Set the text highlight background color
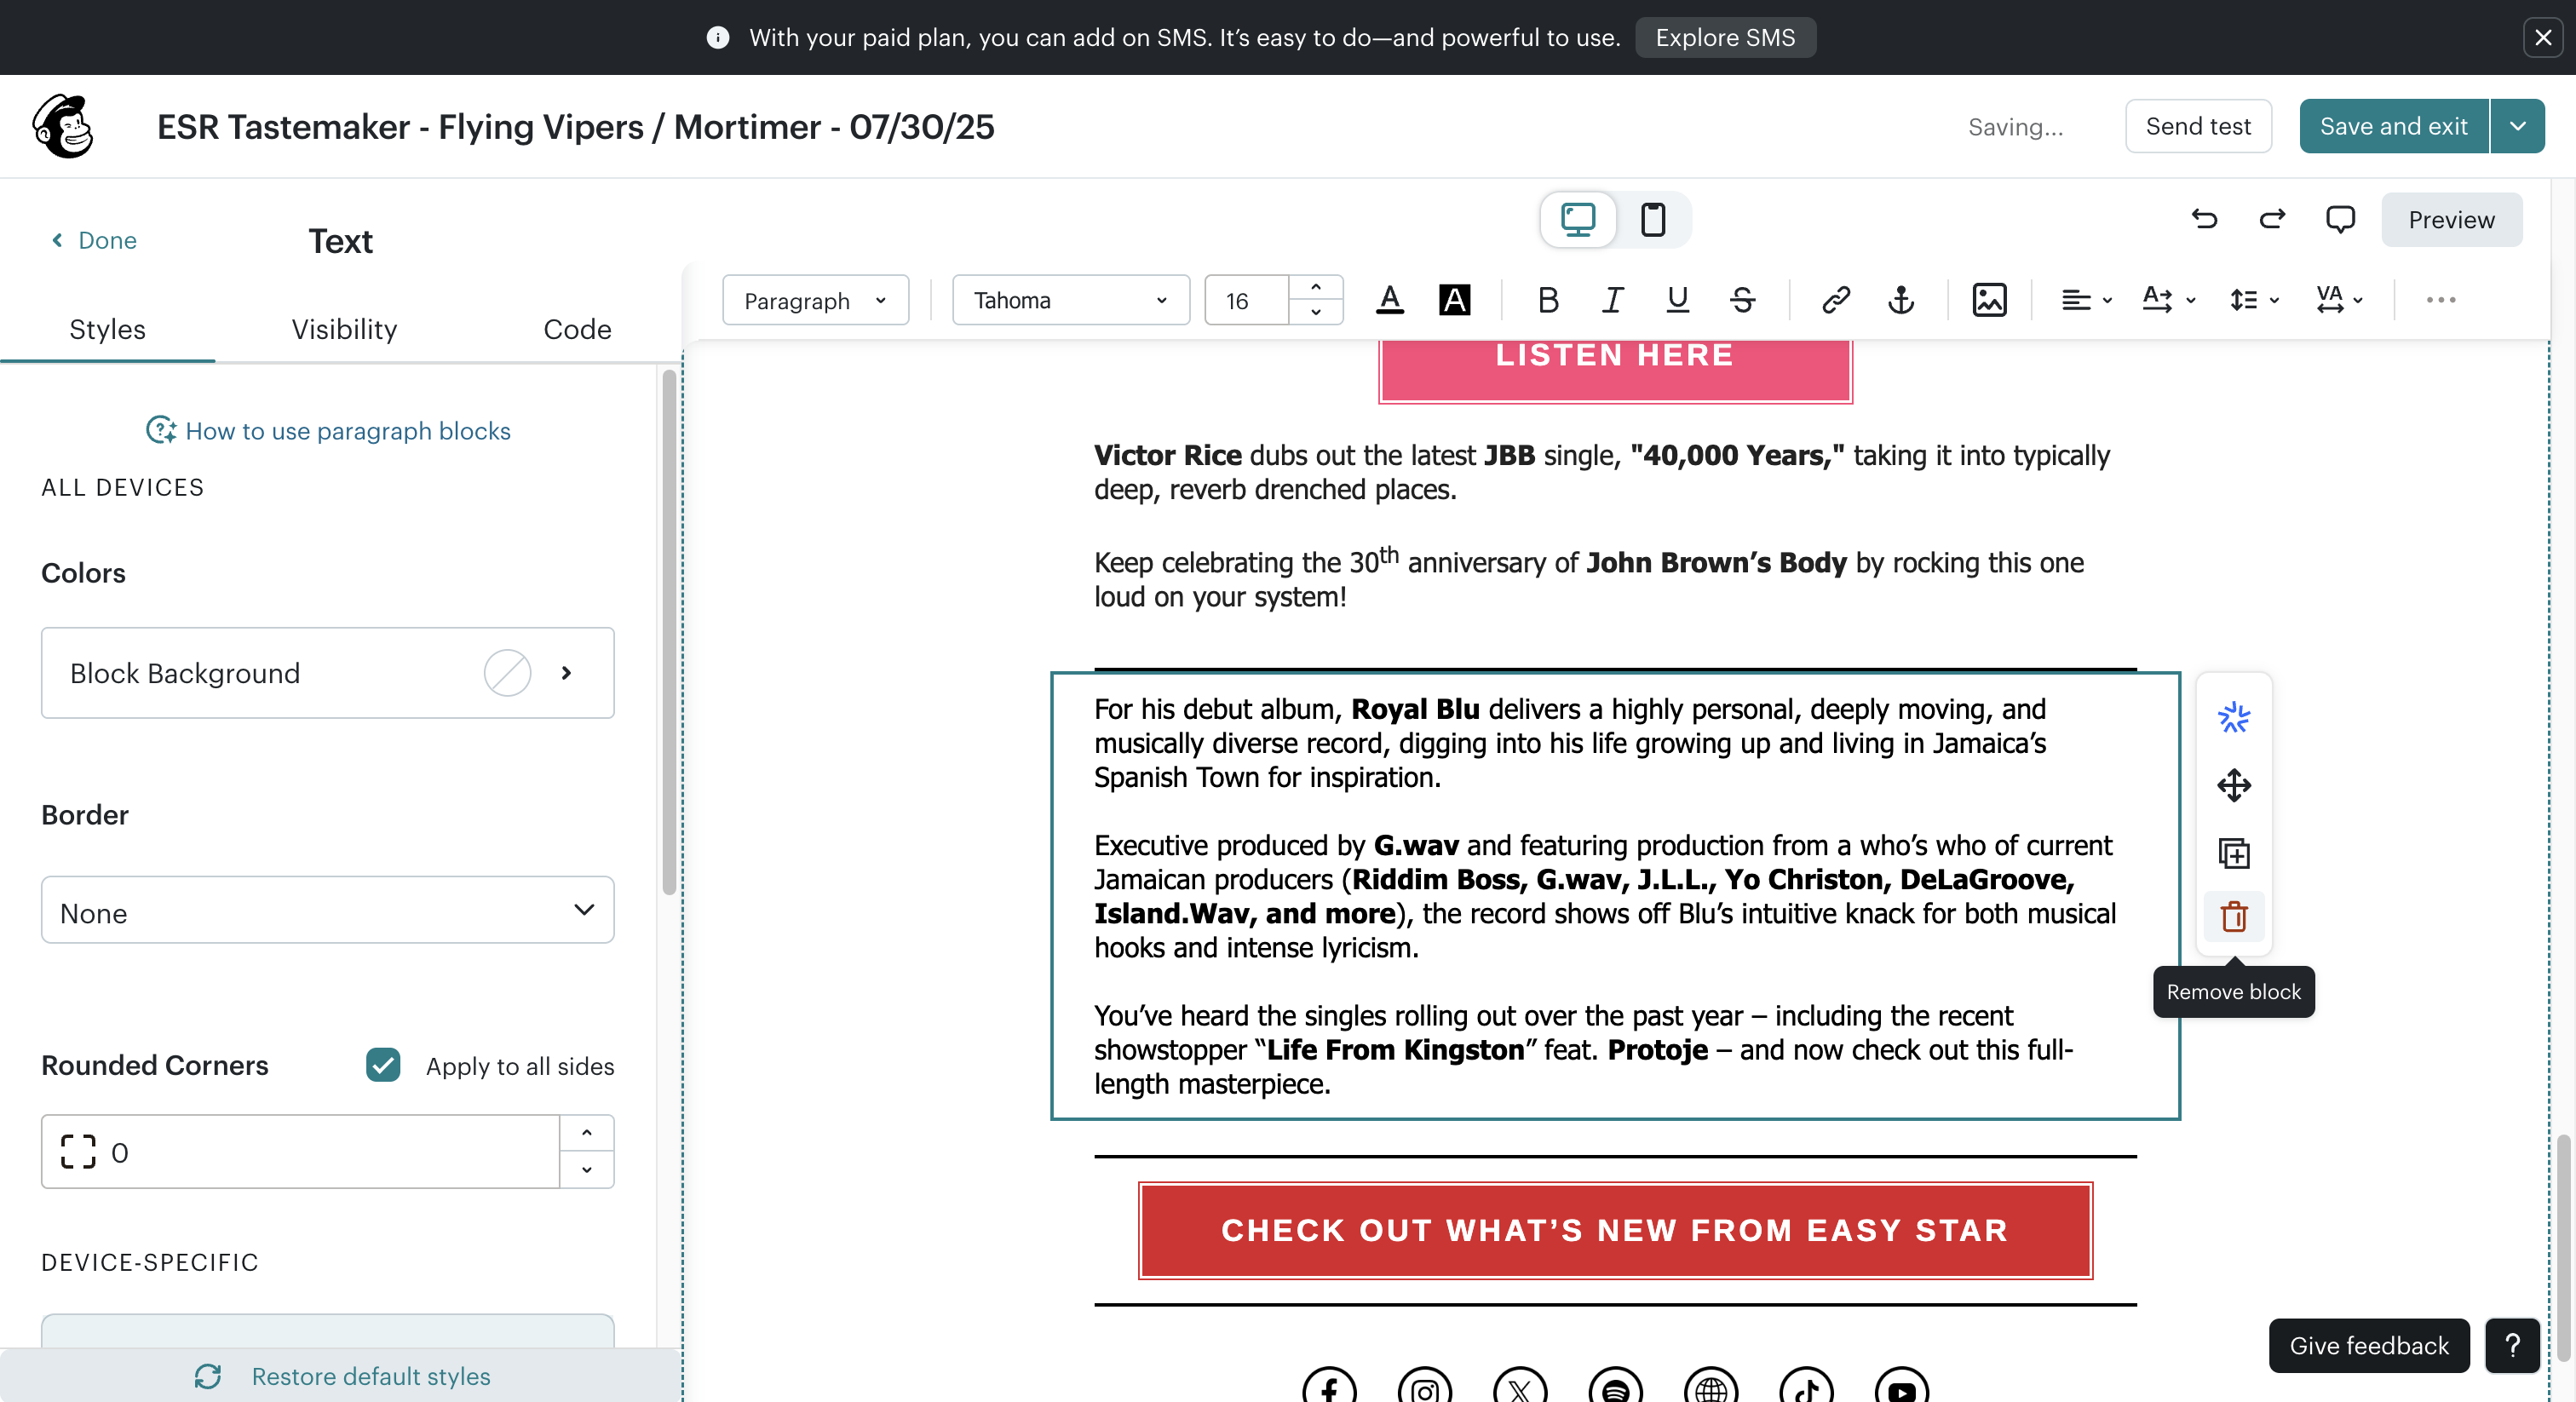Viewport: 2576px width, 1402px height. coord(1454,300)
